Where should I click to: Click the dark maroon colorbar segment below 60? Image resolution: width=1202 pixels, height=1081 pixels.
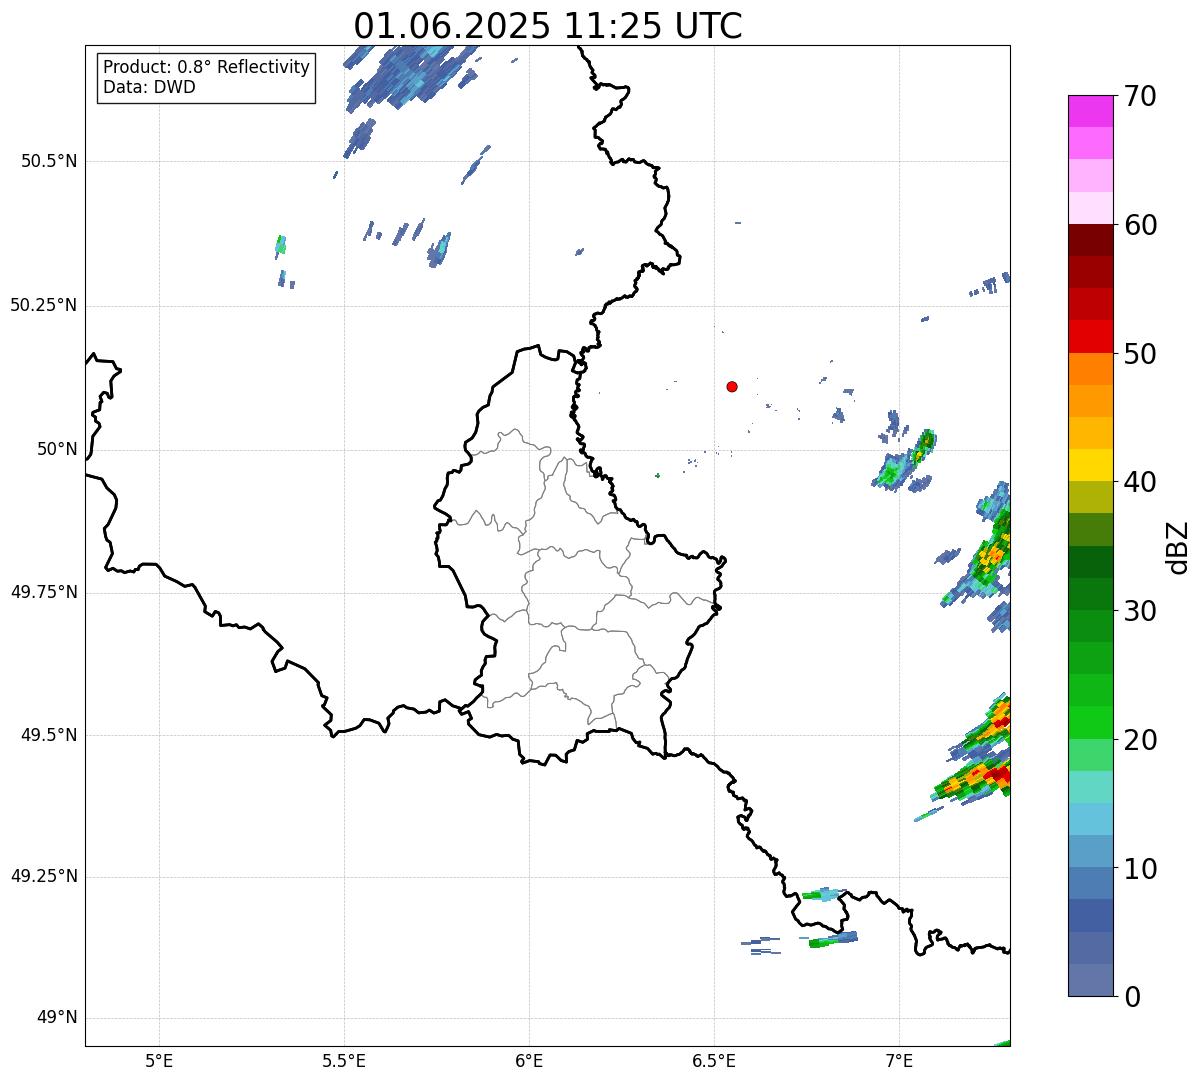pyautogui.click(x=1091, y=240)
